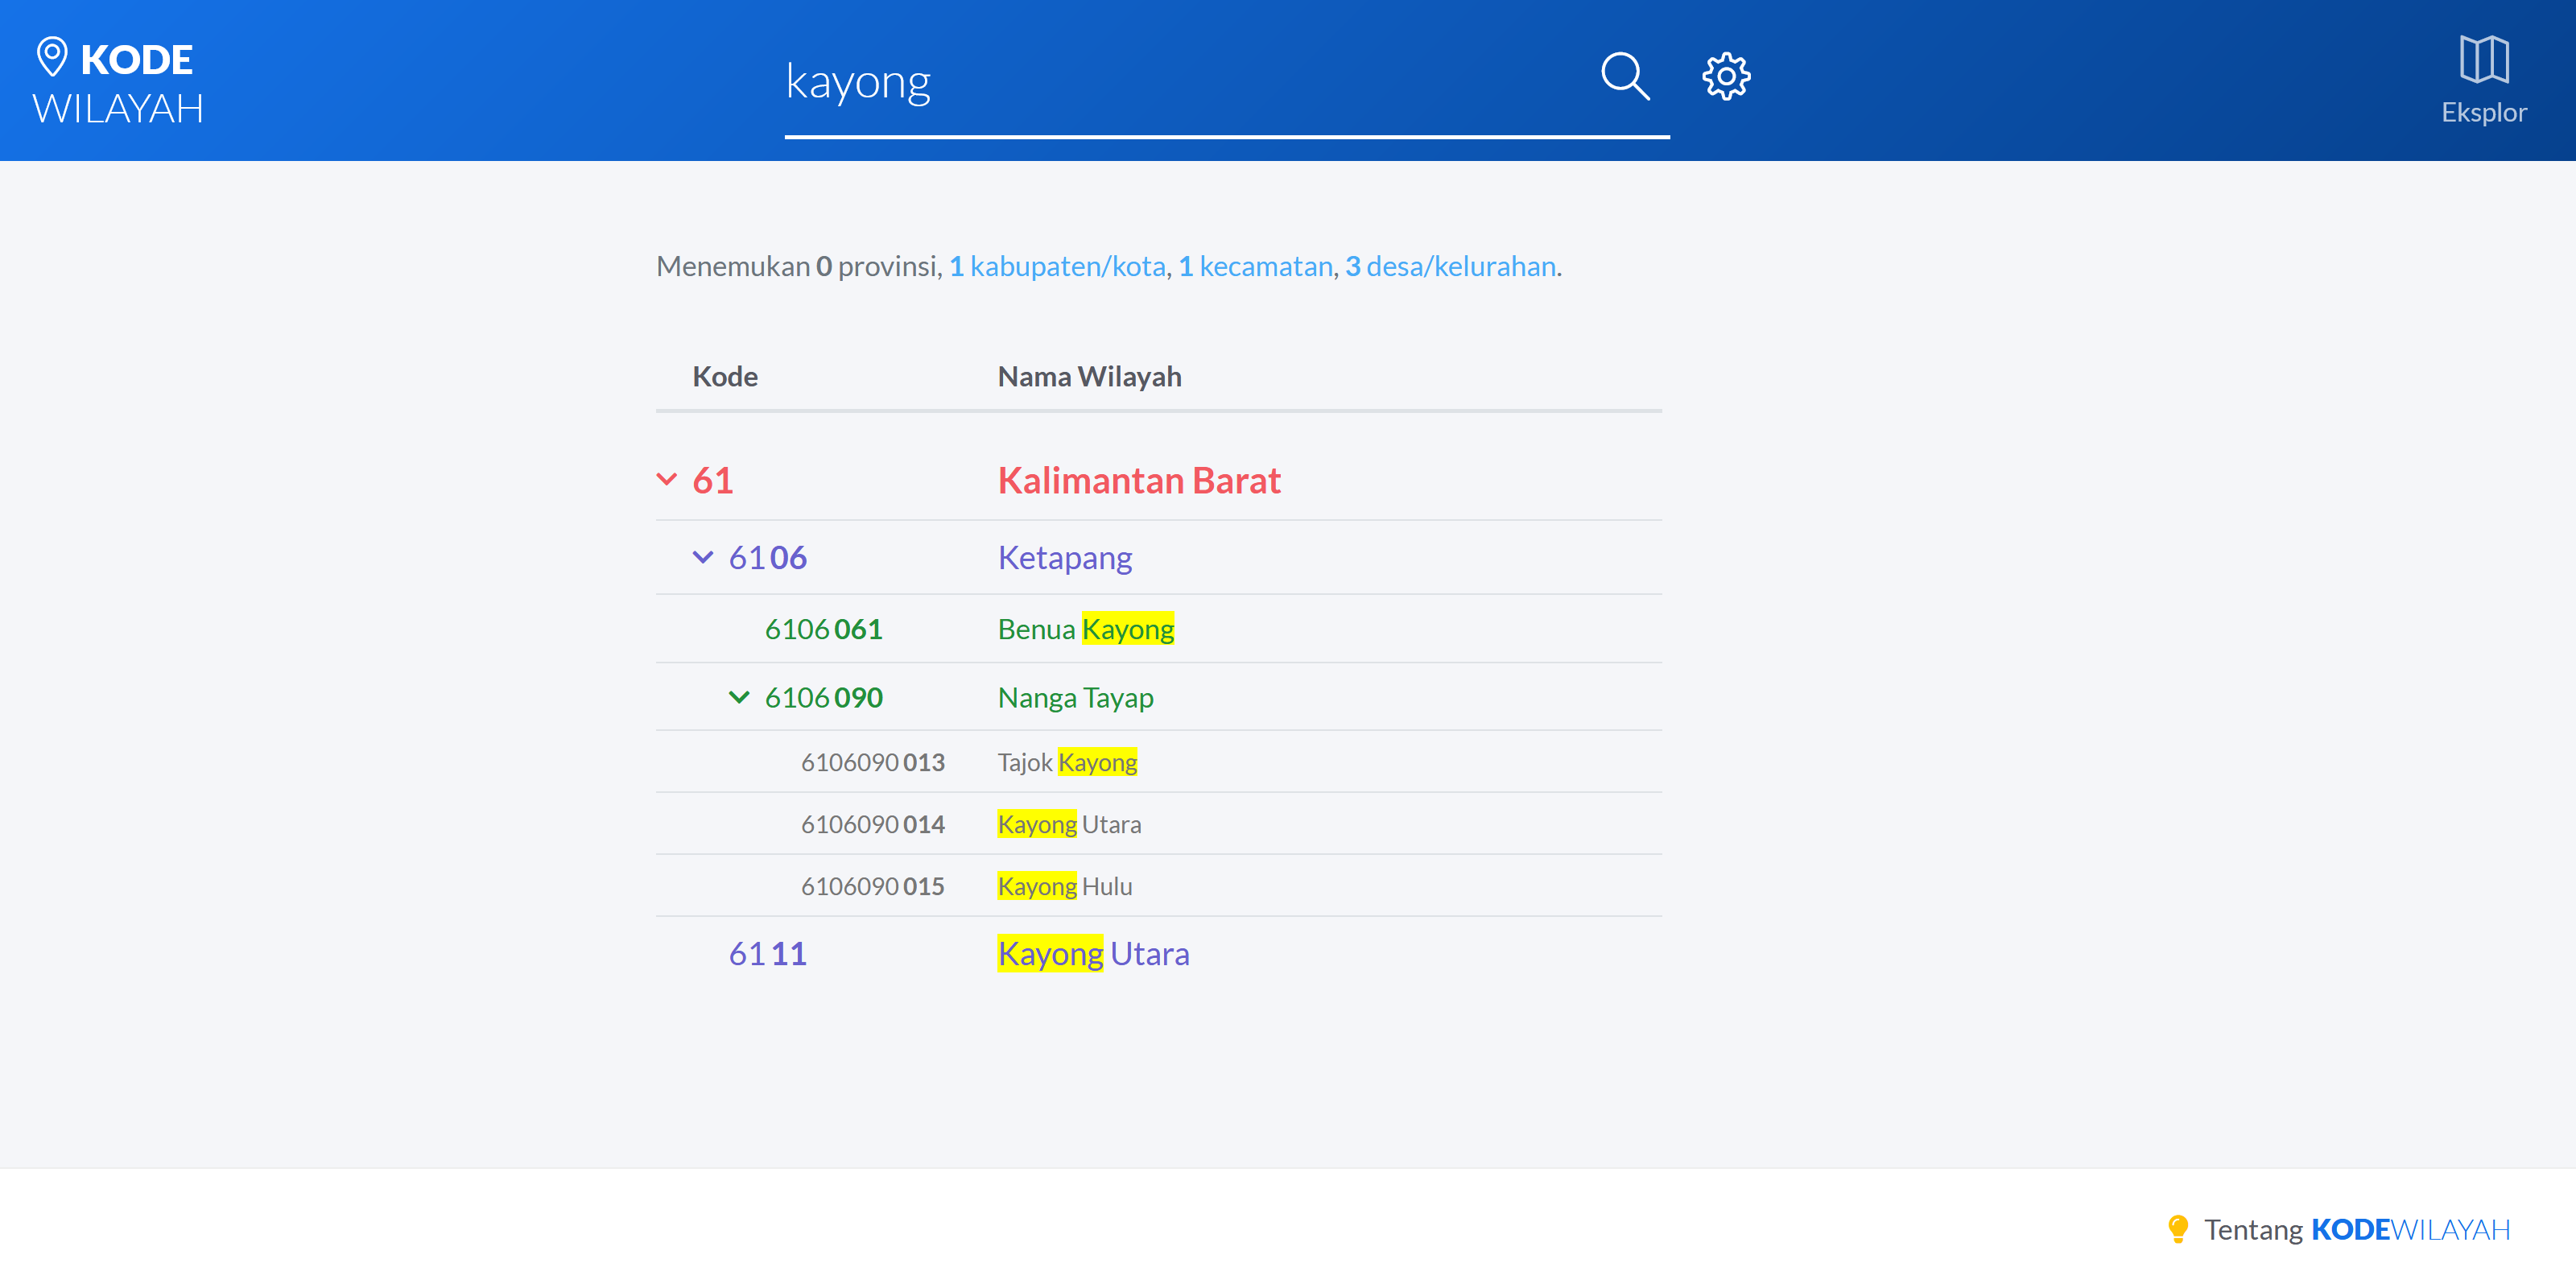Click village code 6106090015
Viewport: 2576px width, 1288px height.
[873, 886]
